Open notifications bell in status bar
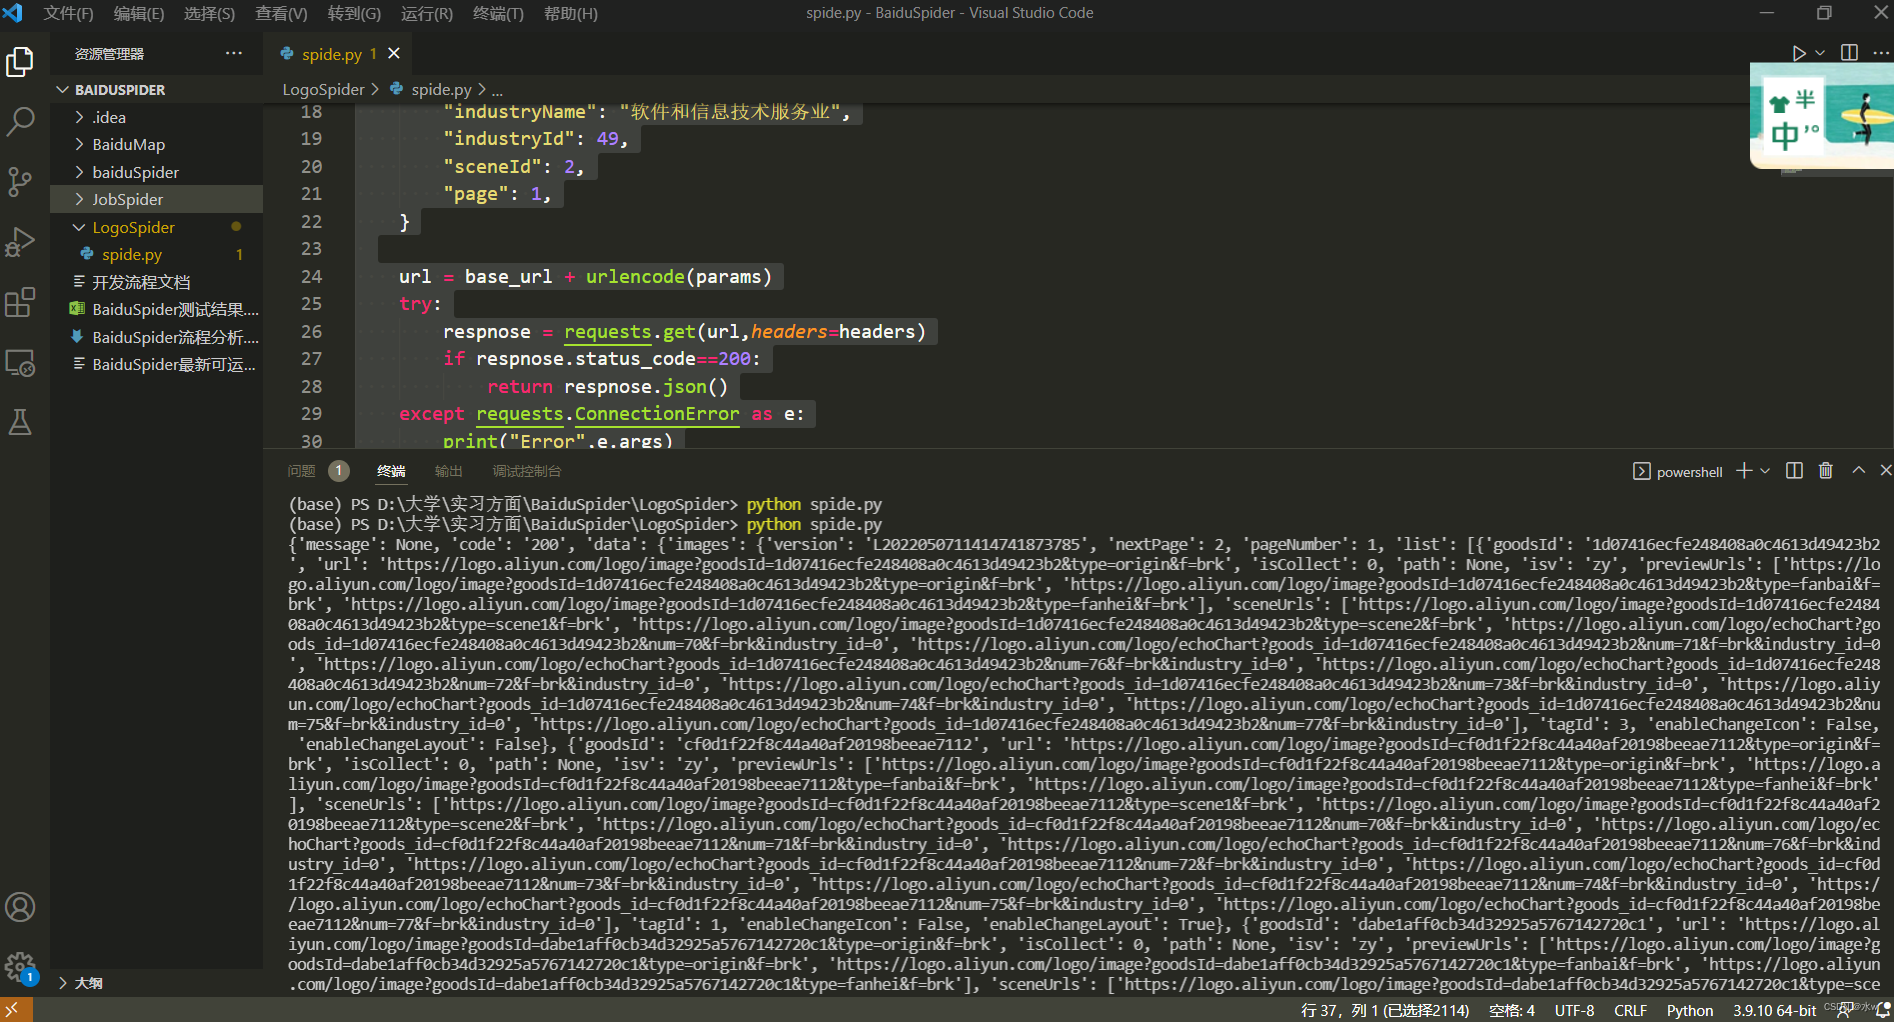 tap(1883, 1011)
